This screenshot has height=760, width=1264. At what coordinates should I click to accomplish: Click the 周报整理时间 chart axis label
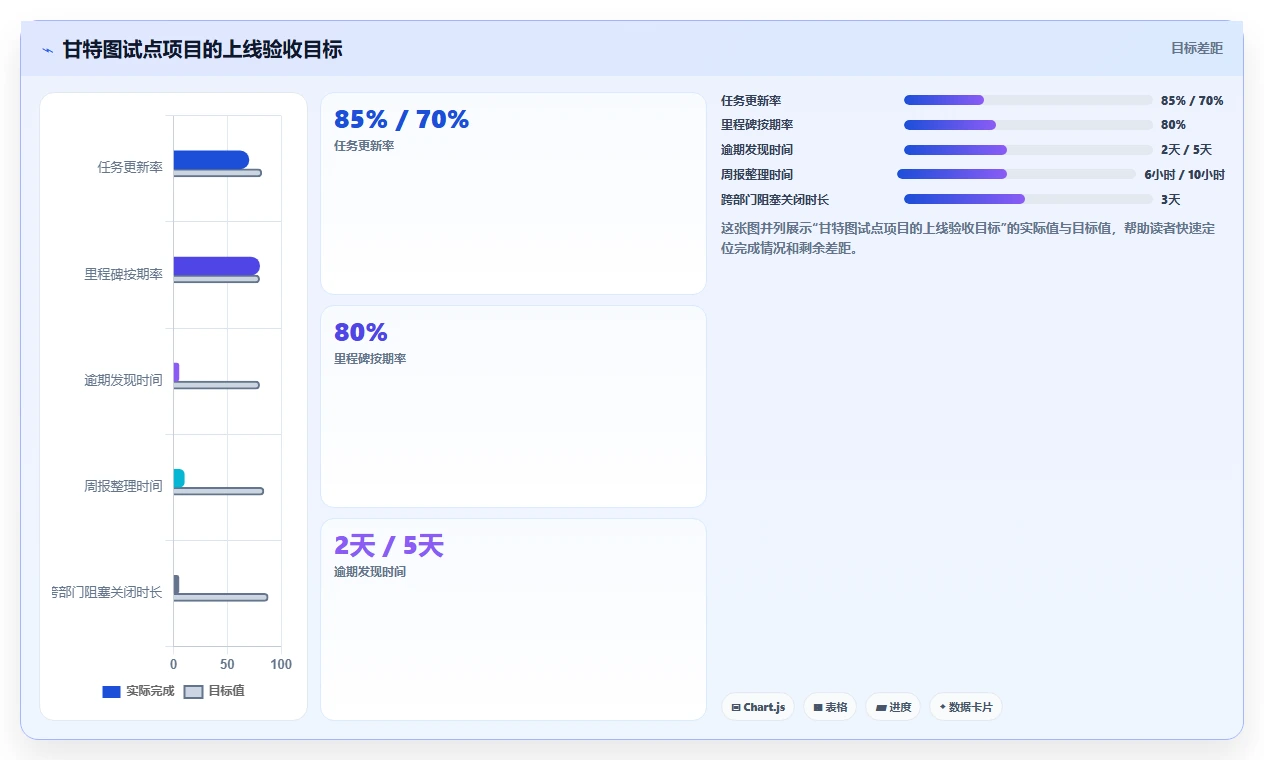(124, 486)
